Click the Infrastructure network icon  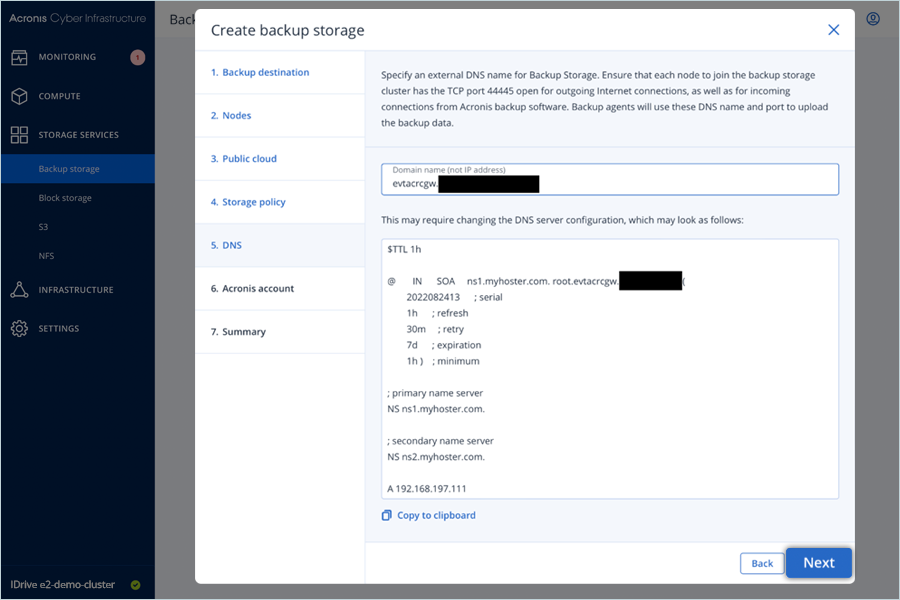[19, 290]
